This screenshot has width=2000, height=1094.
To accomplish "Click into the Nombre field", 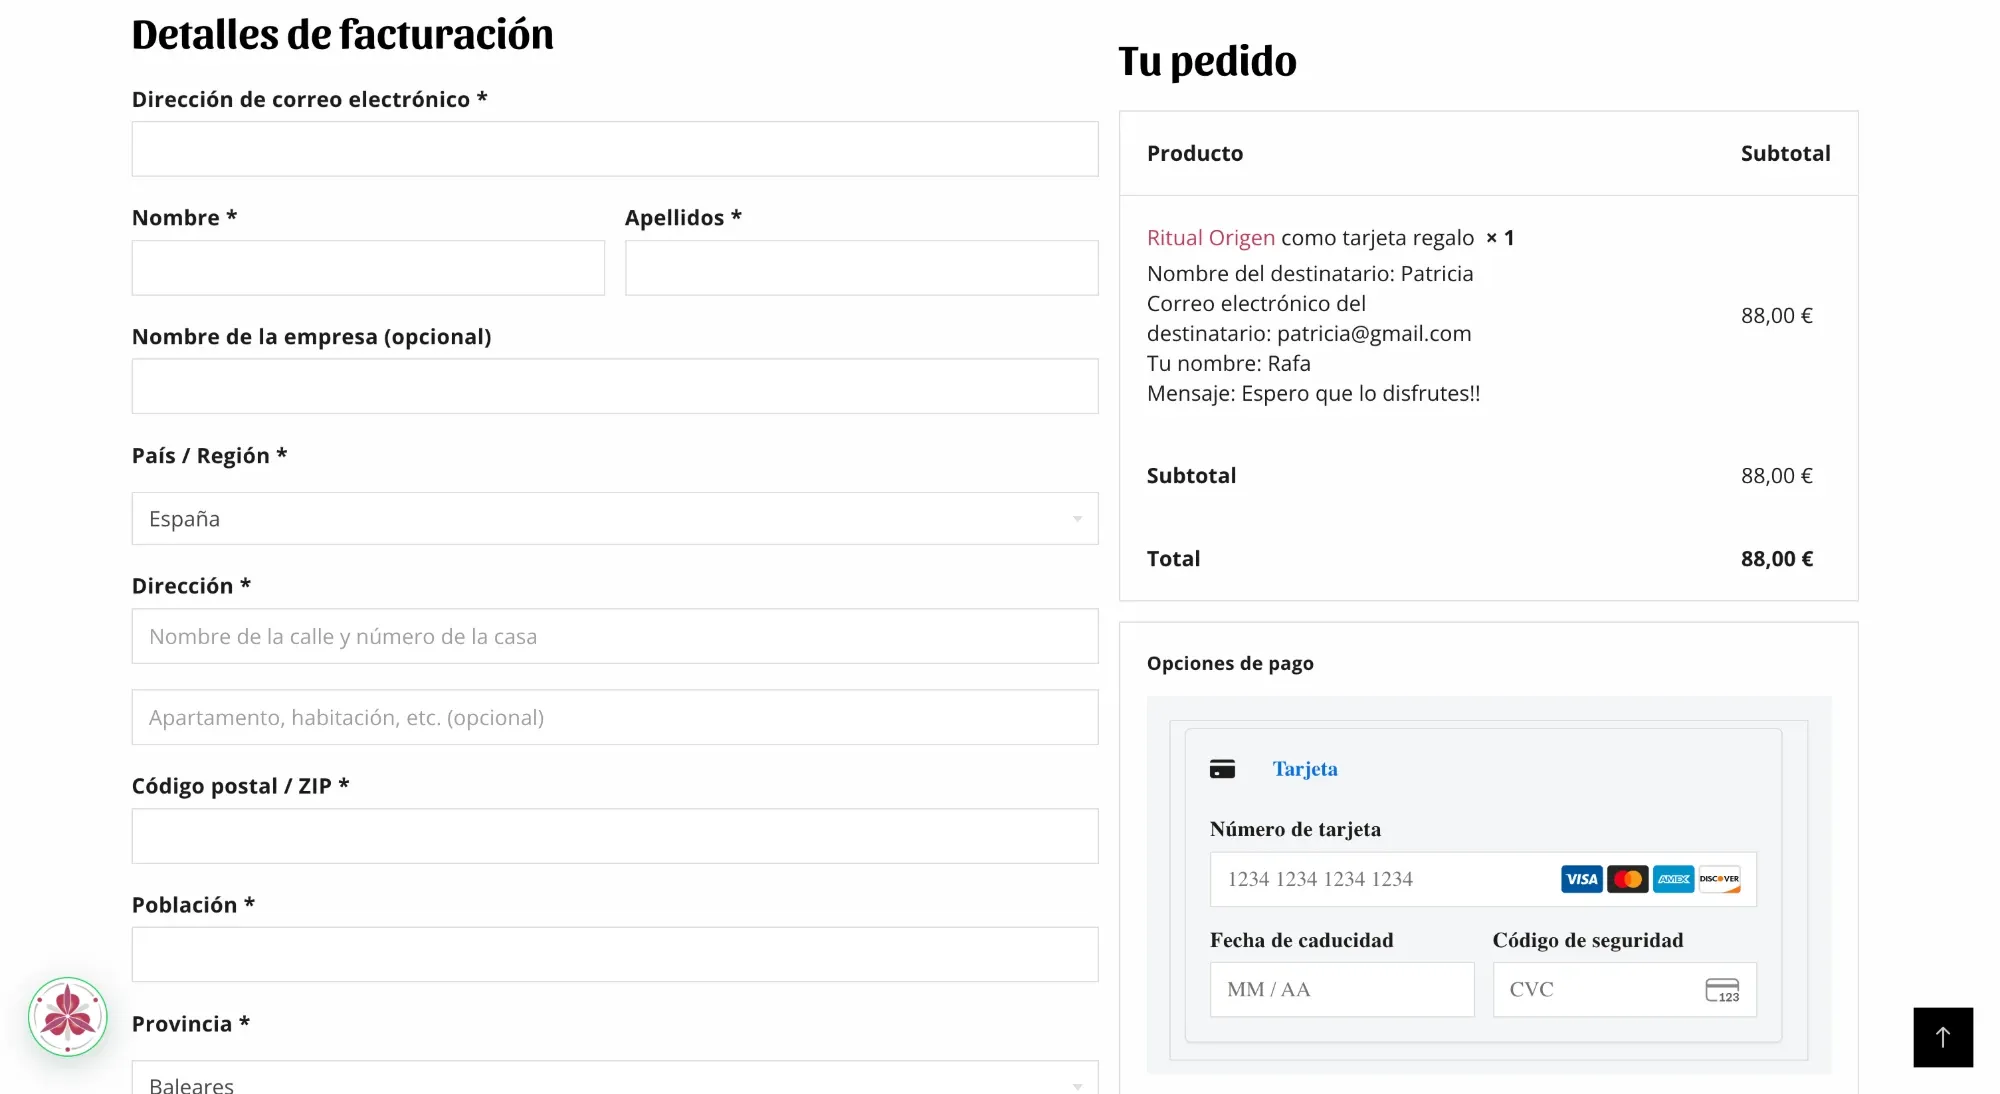I will click(368, 268).
